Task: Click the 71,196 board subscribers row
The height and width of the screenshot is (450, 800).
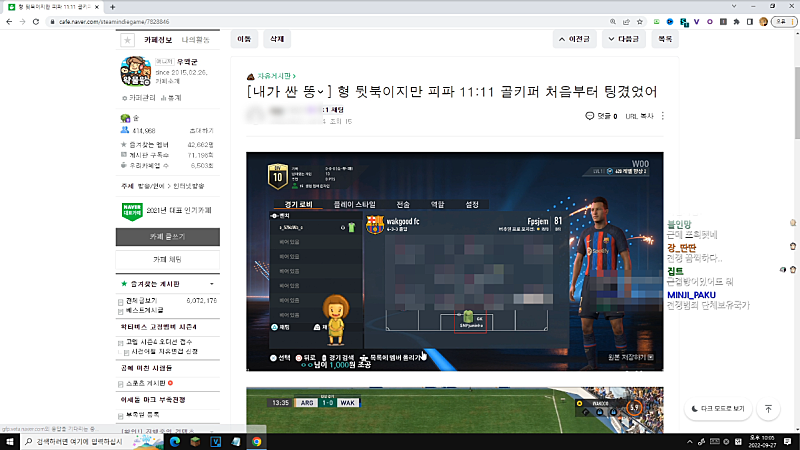Action: point(168,155)
